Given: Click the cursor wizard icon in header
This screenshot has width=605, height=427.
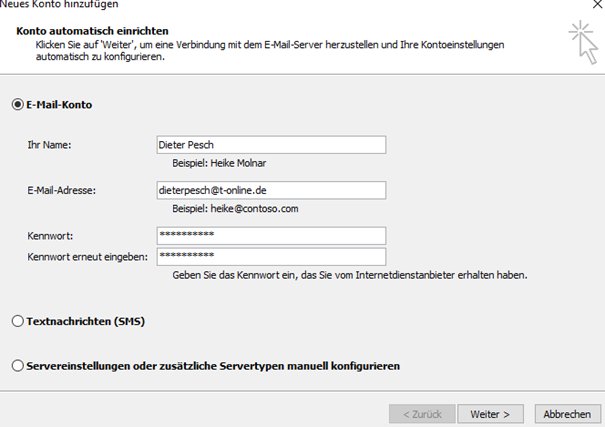Looking at the screenshot, I should [x=583, y=42].
